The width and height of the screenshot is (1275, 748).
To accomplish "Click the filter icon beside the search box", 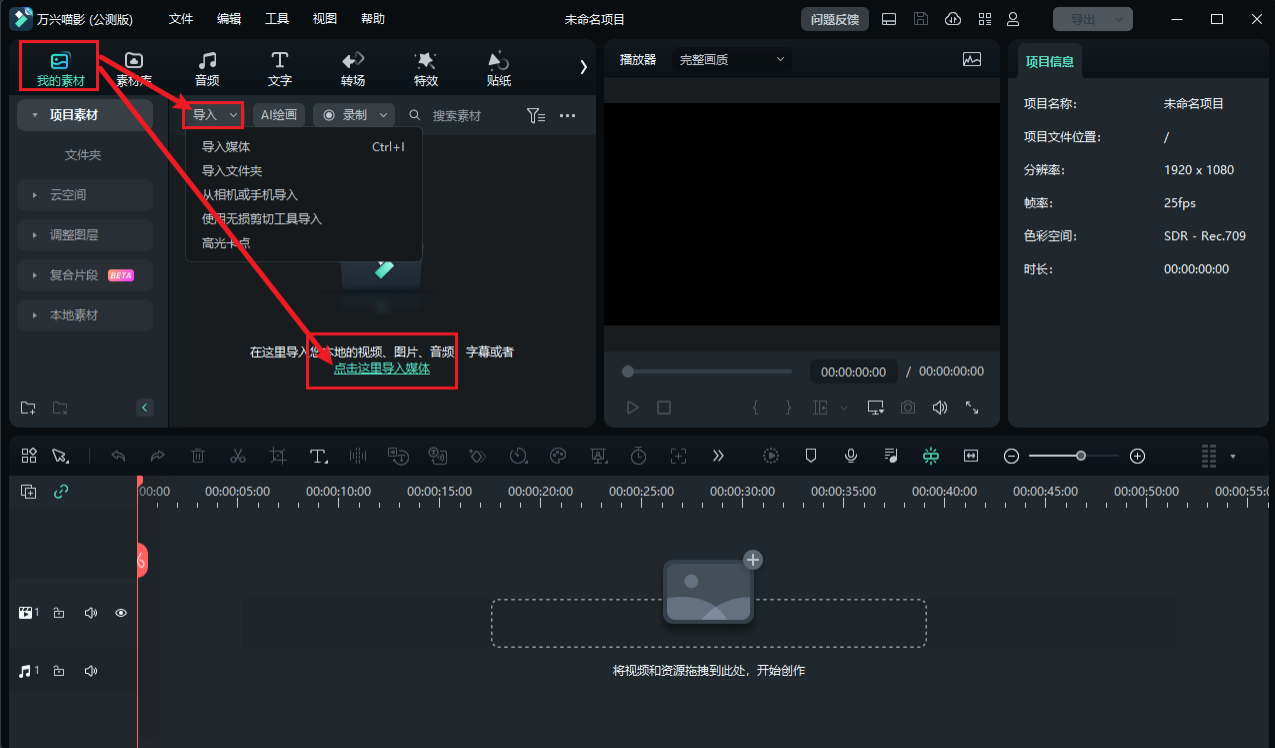I will (x=536, y=116).
